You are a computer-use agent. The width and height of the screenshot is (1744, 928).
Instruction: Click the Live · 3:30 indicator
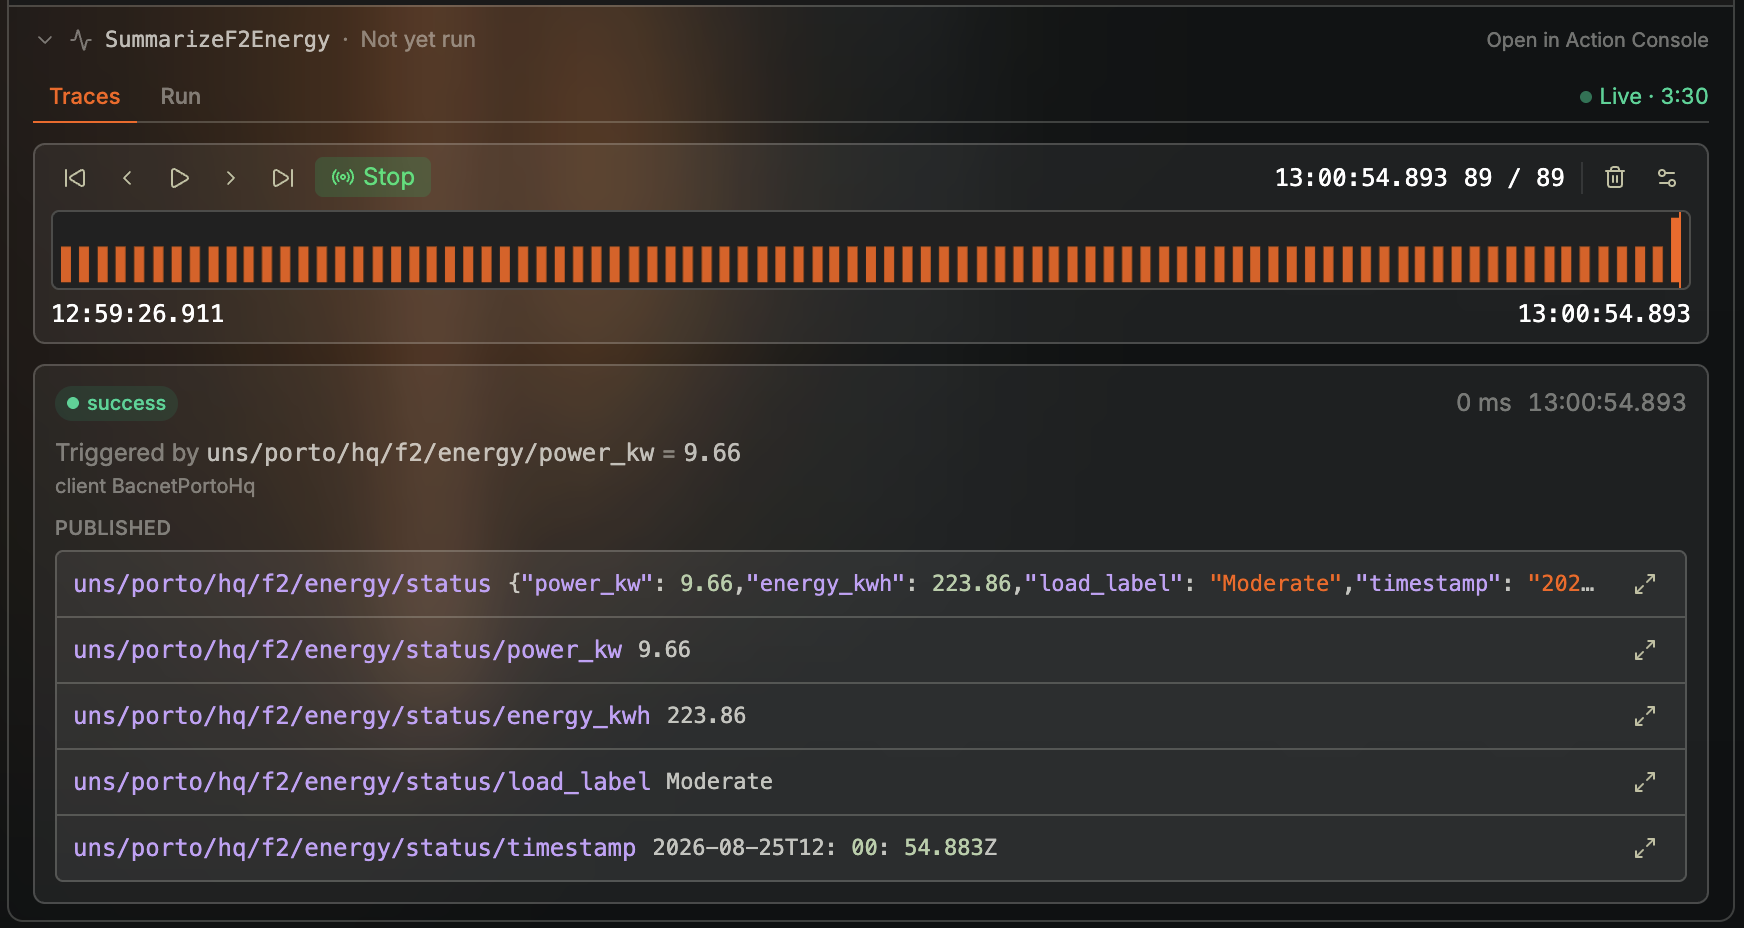pyautogui.click(x=1644, y=96)
